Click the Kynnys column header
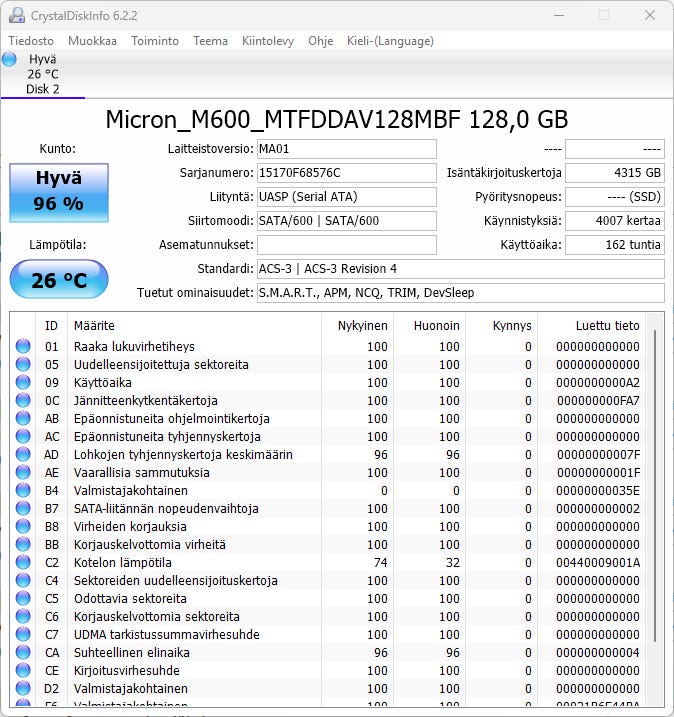This screenshot has height=717, width=674. pyautogui.click(x=501, y=326)
